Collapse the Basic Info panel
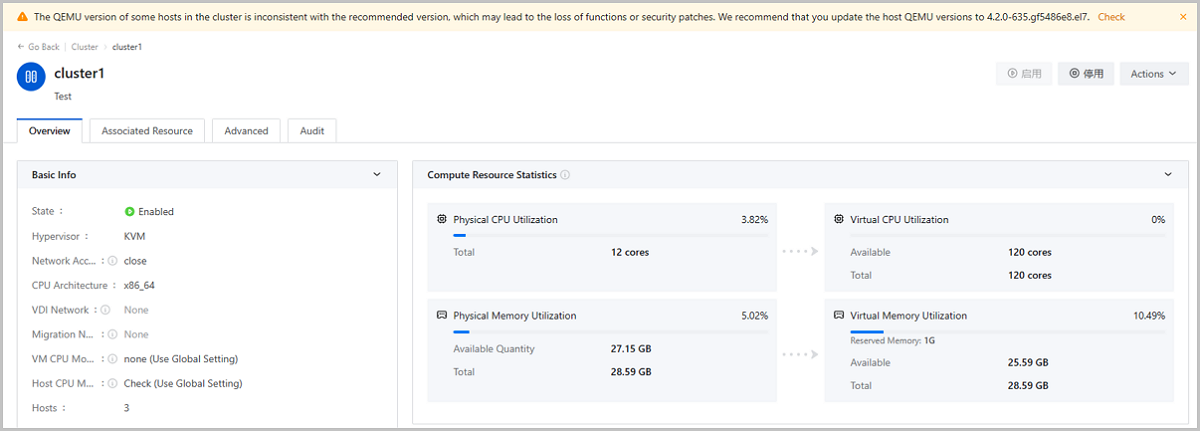The height and width of the screenshot is (431, 1200). click(x=377, y=174)
